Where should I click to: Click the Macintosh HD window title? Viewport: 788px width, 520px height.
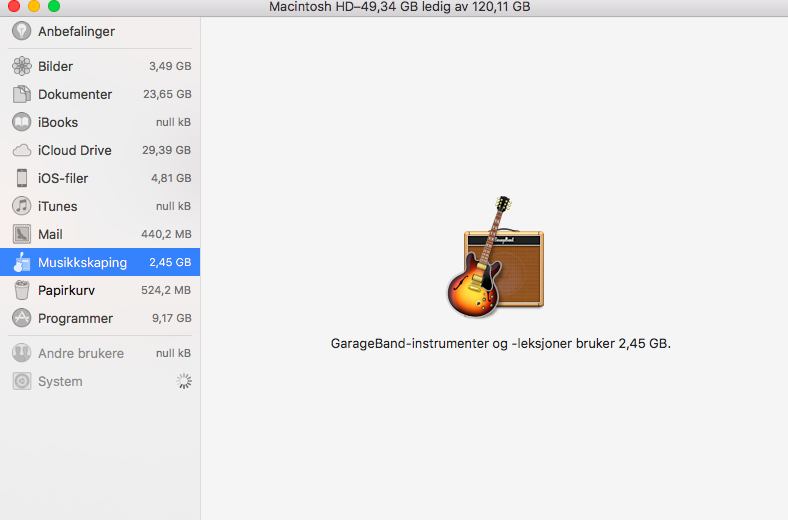[400, 7]
